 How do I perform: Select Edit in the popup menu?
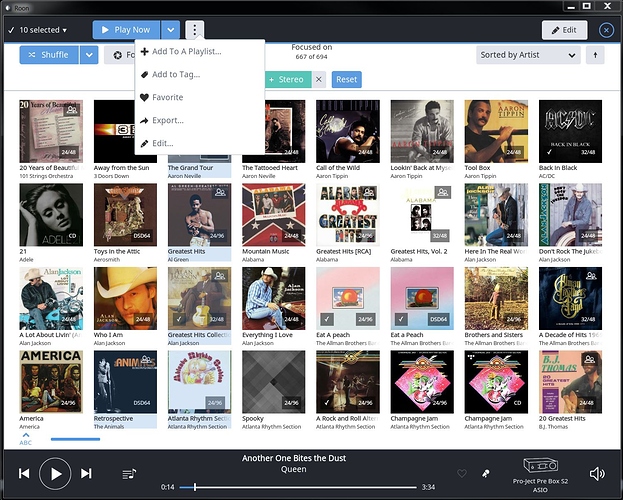[x=200, y=143]
